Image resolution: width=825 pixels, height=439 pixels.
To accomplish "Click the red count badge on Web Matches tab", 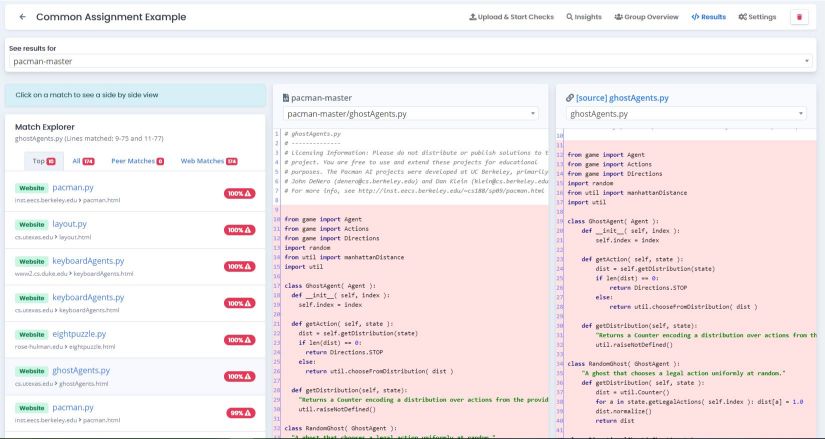I will [x=232, y=162].
